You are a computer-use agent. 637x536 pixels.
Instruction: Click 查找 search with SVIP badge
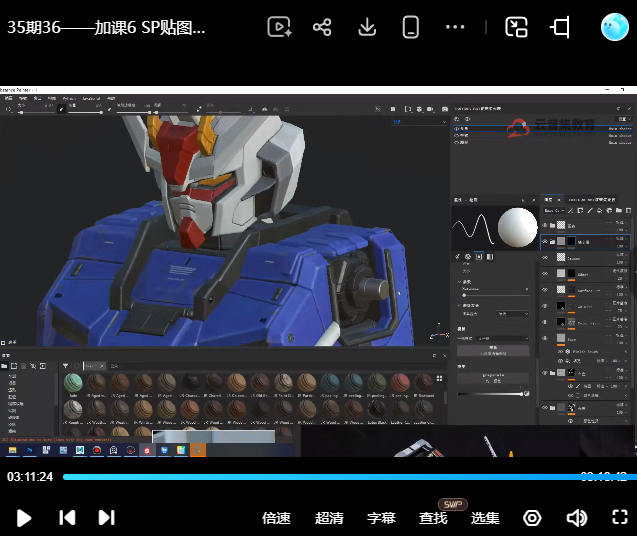(x=433, y=518)
